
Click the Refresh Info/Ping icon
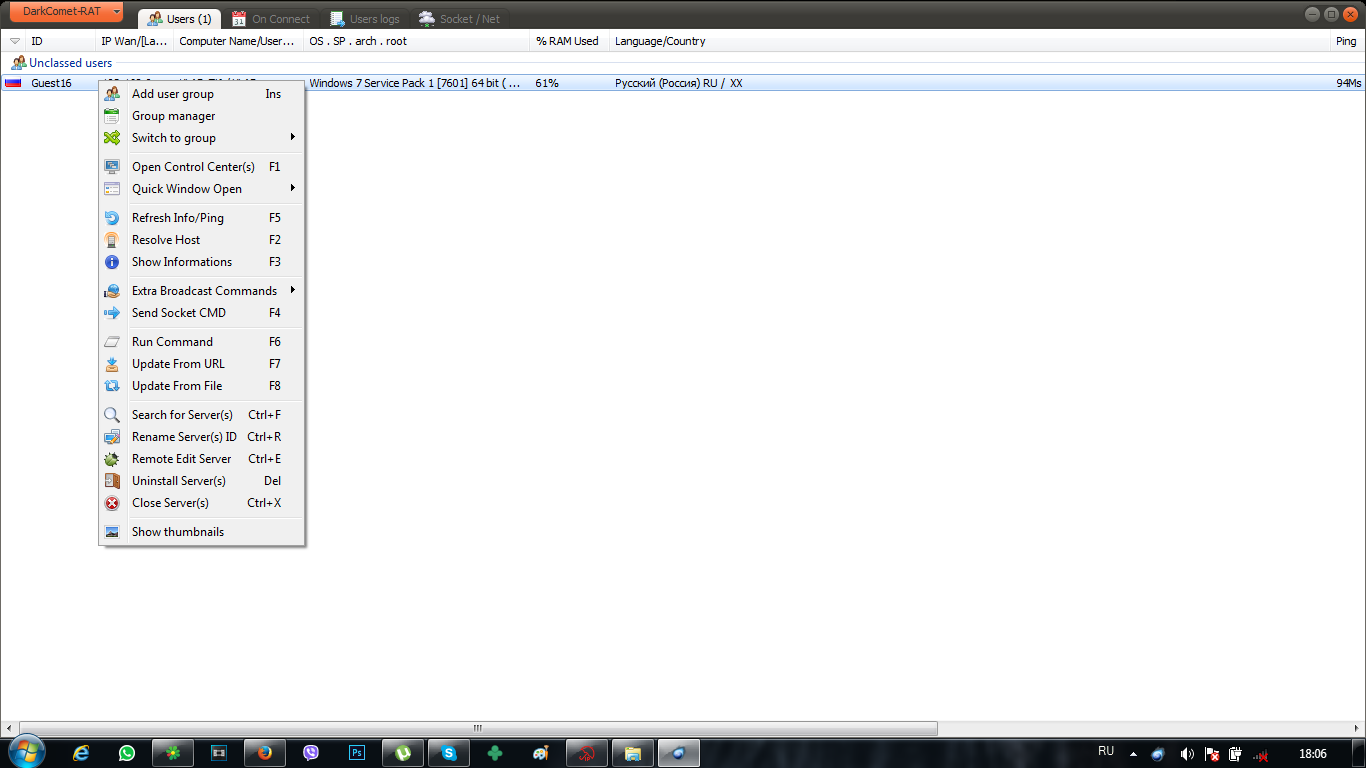coord(112,218)
